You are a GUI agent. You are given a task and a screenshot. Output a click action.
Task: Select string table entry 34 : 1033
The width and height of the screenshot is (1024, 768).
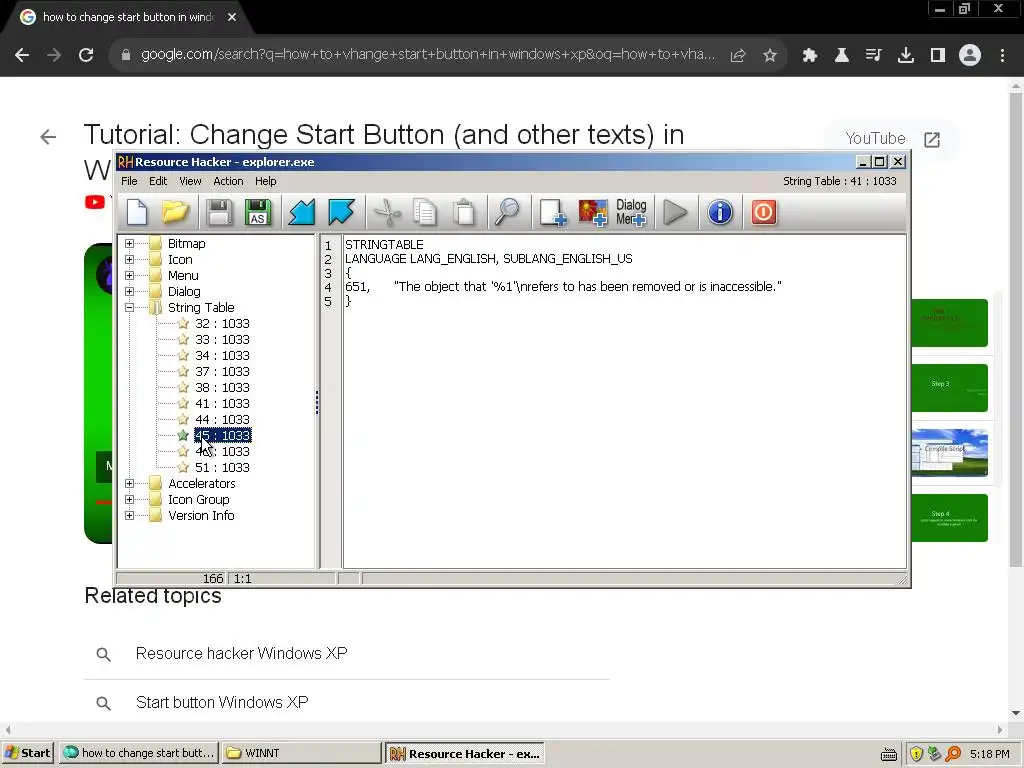(222, 356)
